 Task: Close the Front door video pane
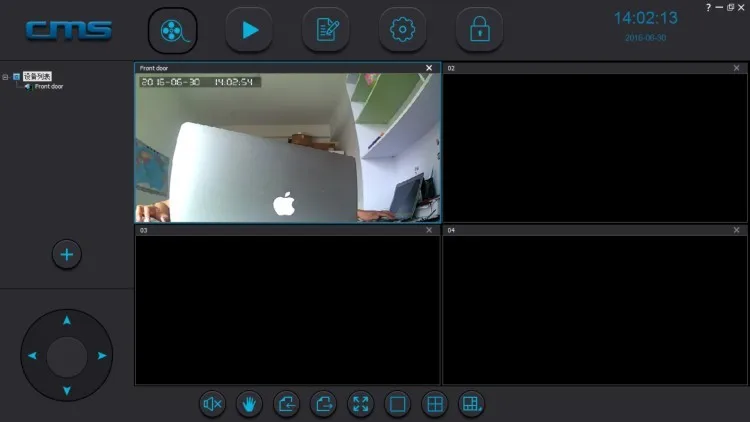click(429, 68)
